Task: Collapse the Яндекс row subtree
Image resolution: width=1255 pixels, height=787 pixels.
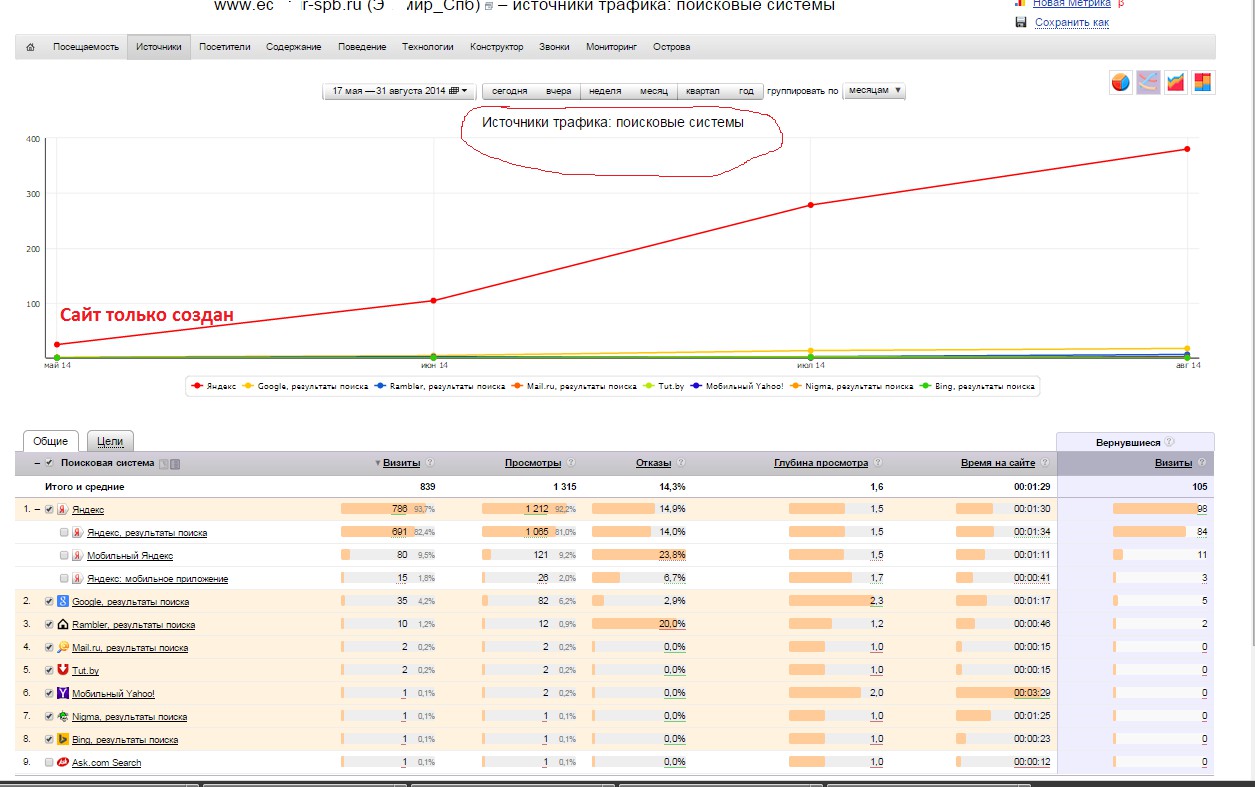Action: pyautogui.click(x=37, y=509)
